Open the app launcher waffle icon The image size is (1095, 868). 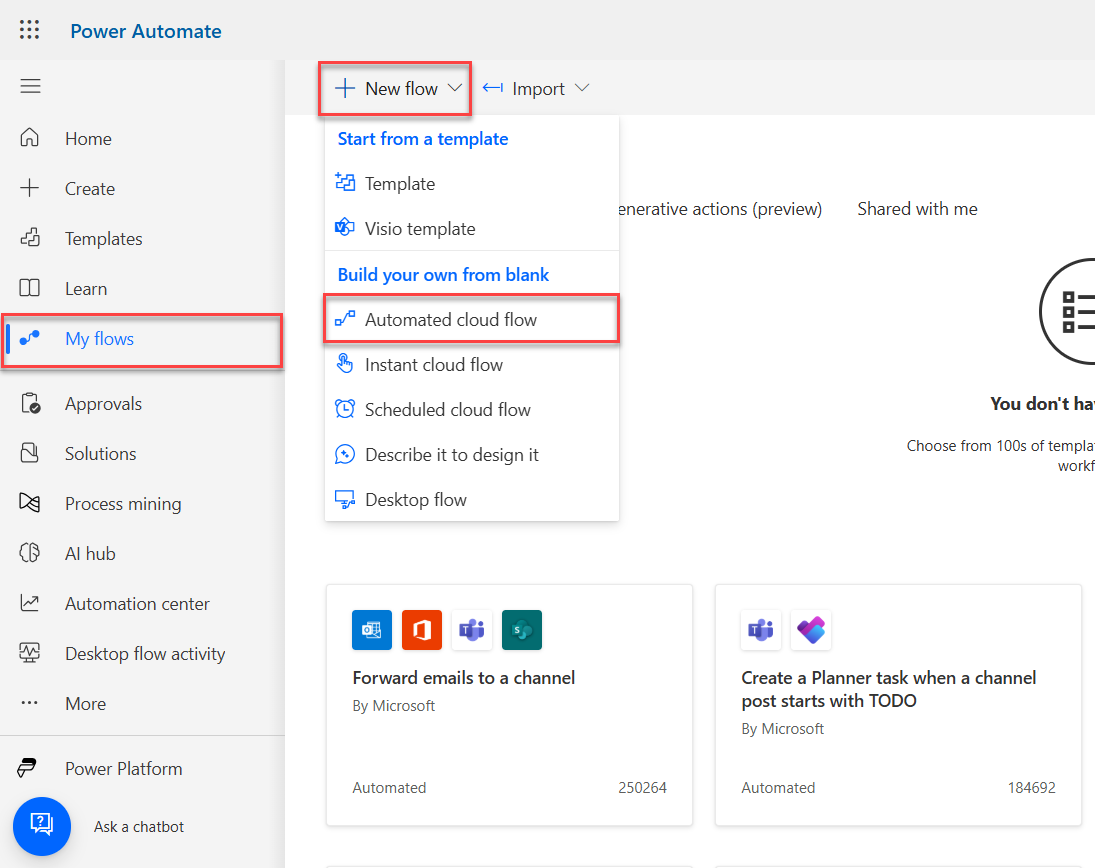click(29, 30)
